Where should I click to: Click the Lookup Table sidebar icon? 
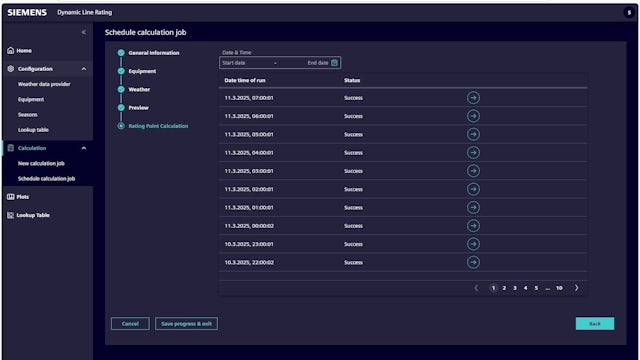[x=11, y=215]
